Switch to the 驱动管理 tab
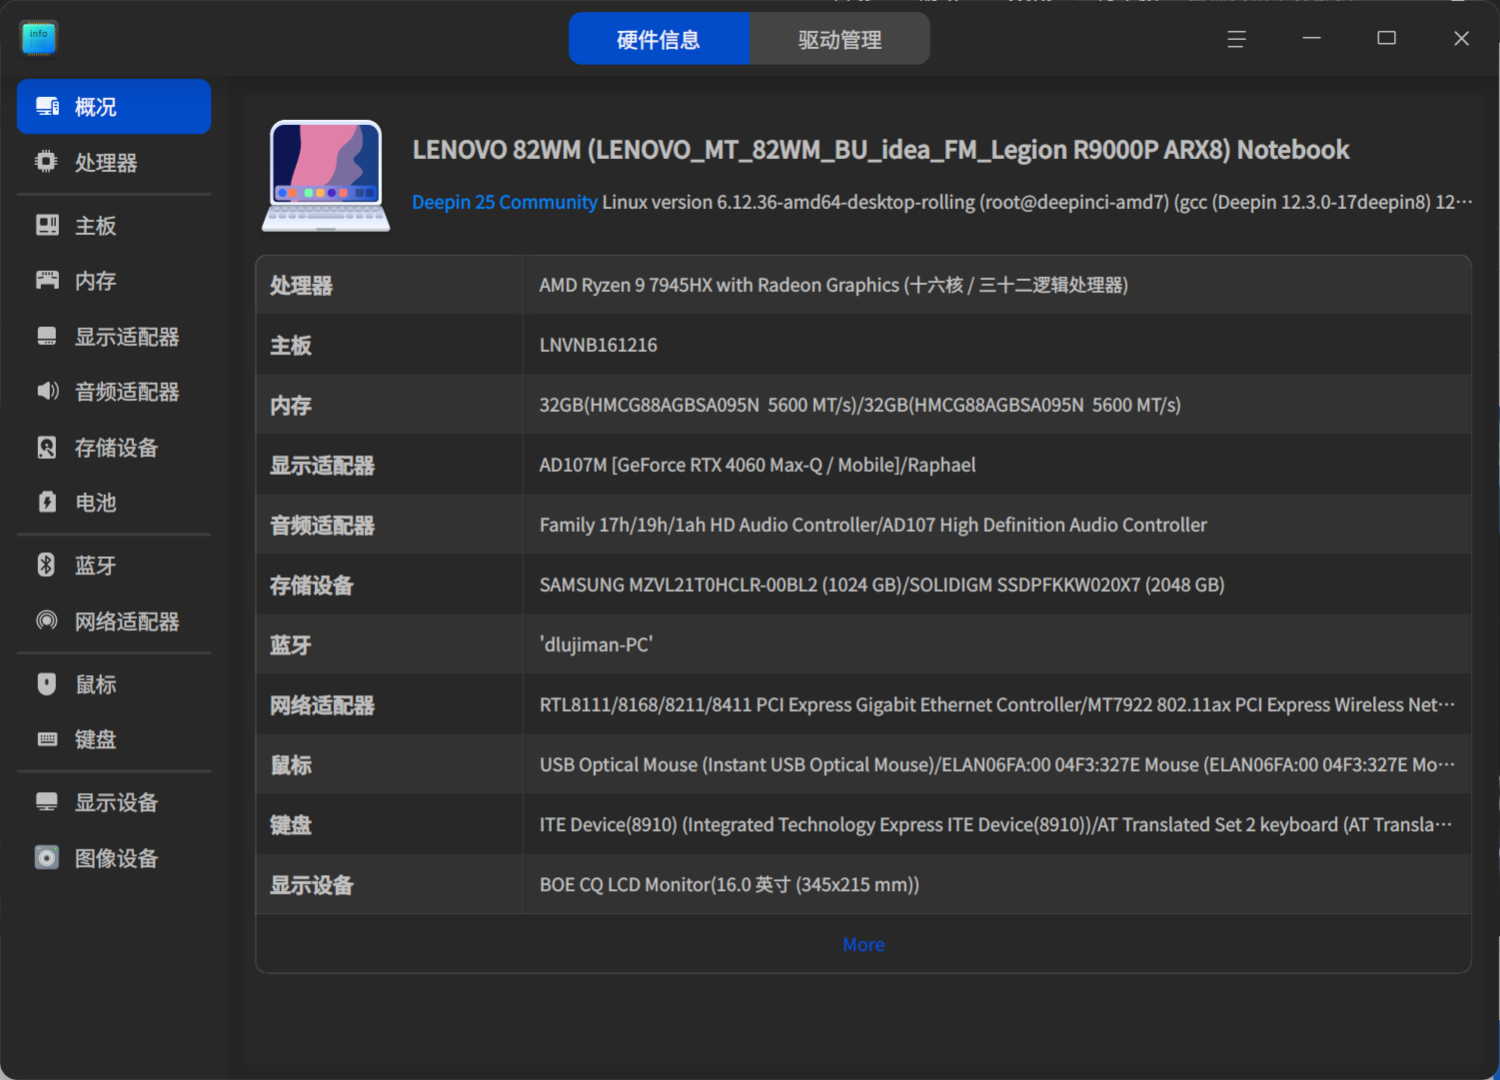Image resolution: width=1500 pixels, height=1080 pixels. tap(840, 39)
